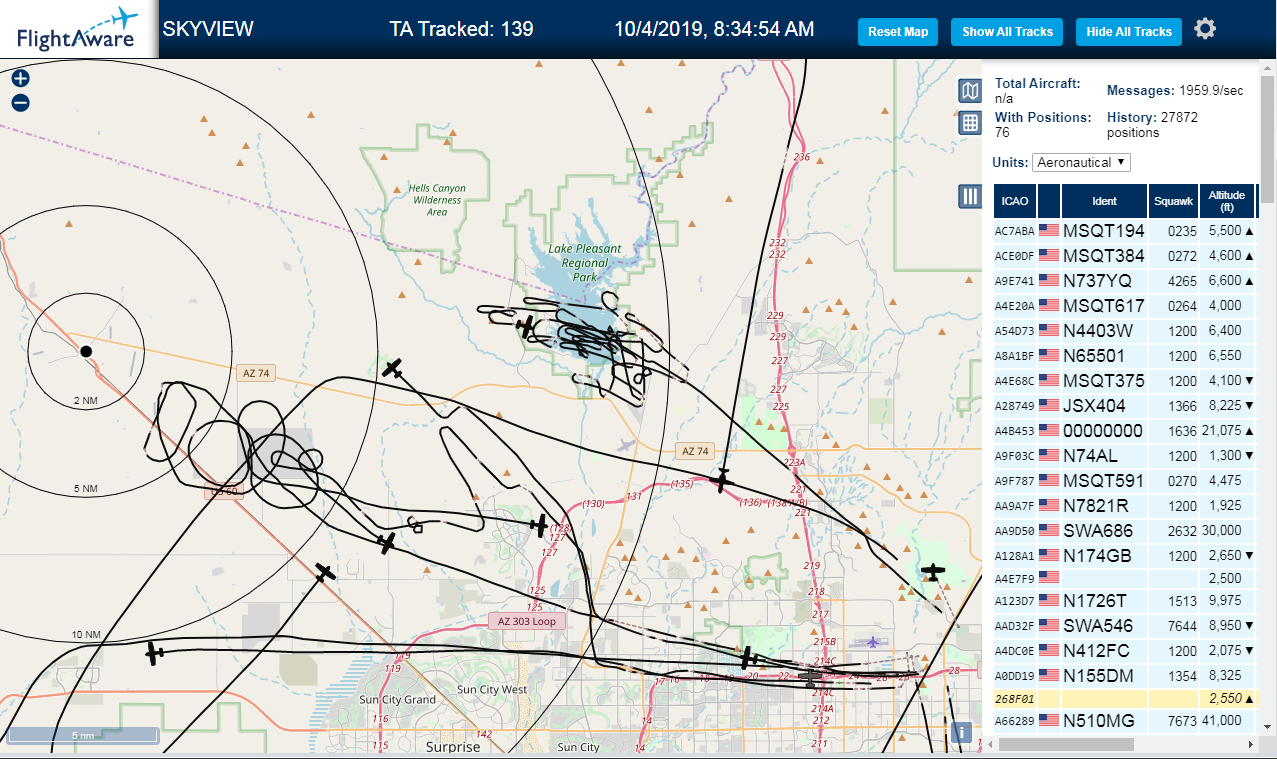This screenshot has width=1277, height=759.
Task: Select the MSQT384 aircraft row
Action: pos(1124,256)
